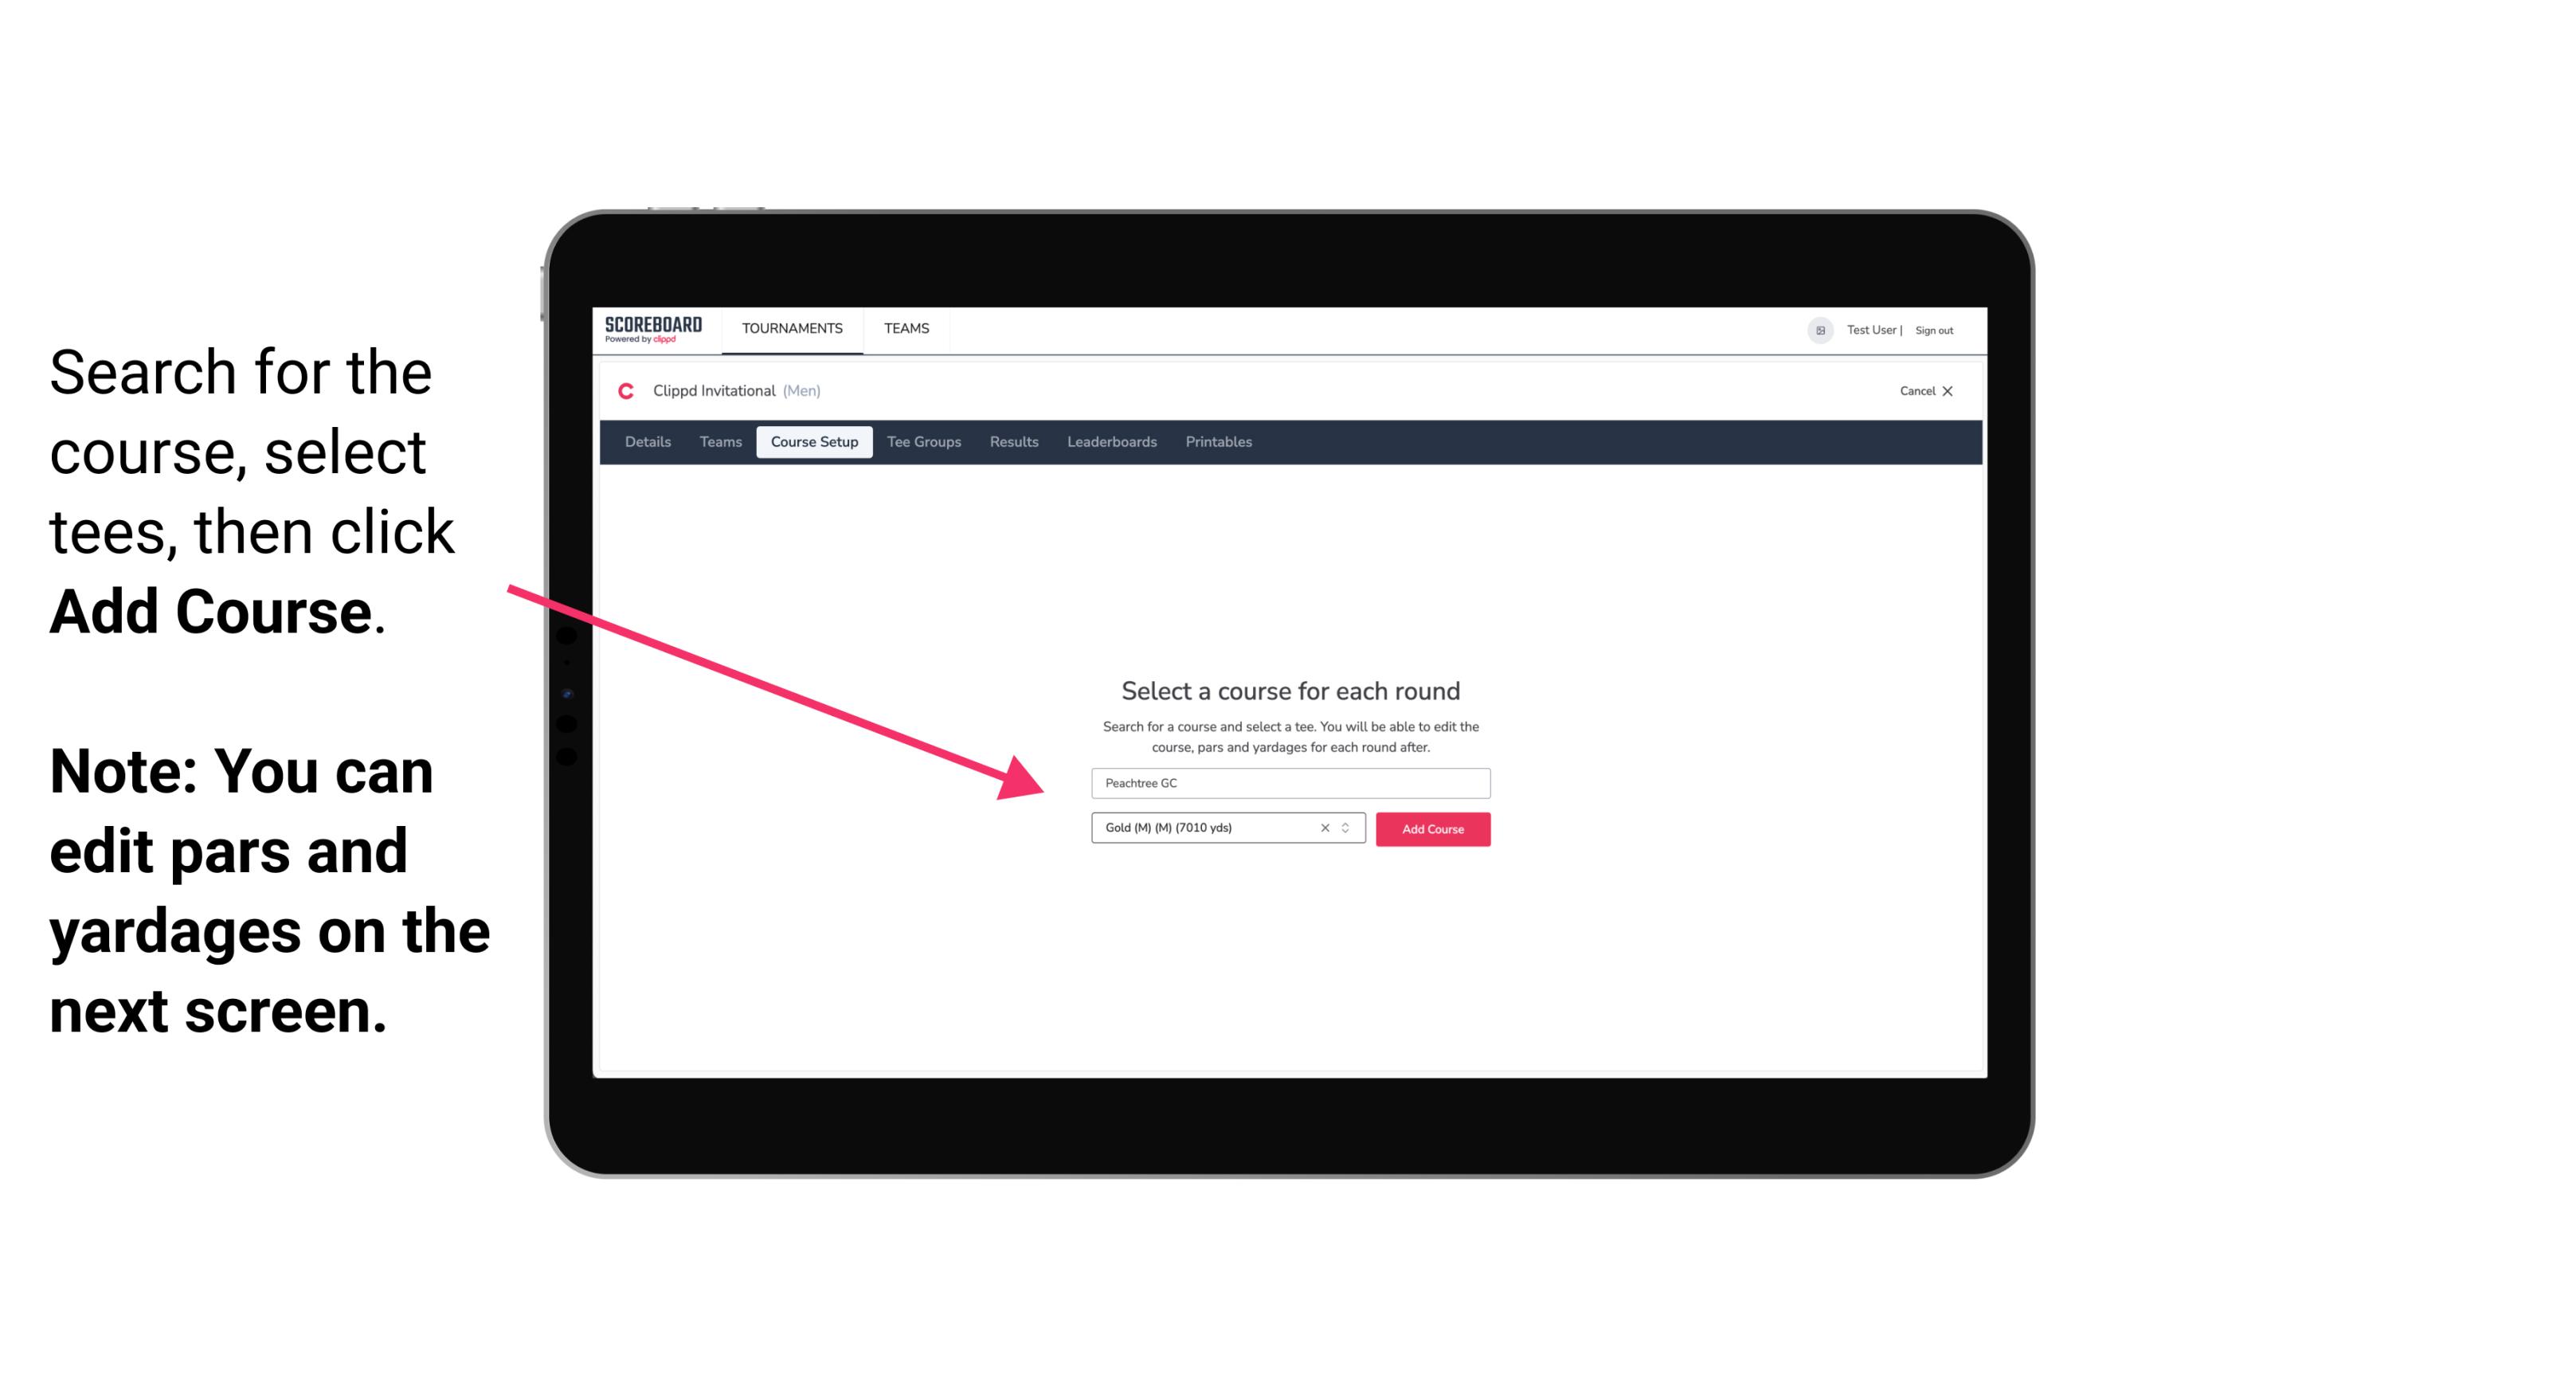Click Add Course button
2576x1386 pixels.
pyautogui.click(x=1430, y=829)
